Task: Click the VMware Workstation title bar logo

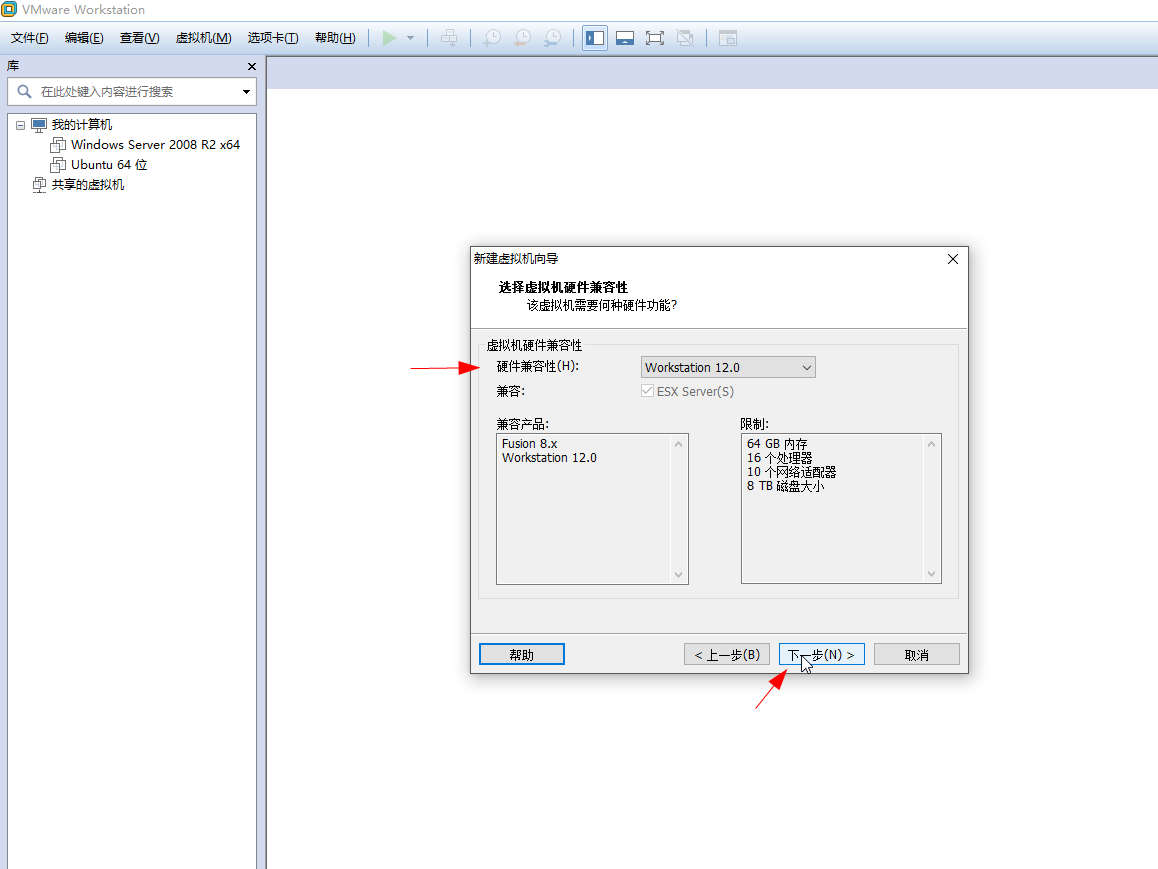Action: pyautogui.click(x=9, y=9)
